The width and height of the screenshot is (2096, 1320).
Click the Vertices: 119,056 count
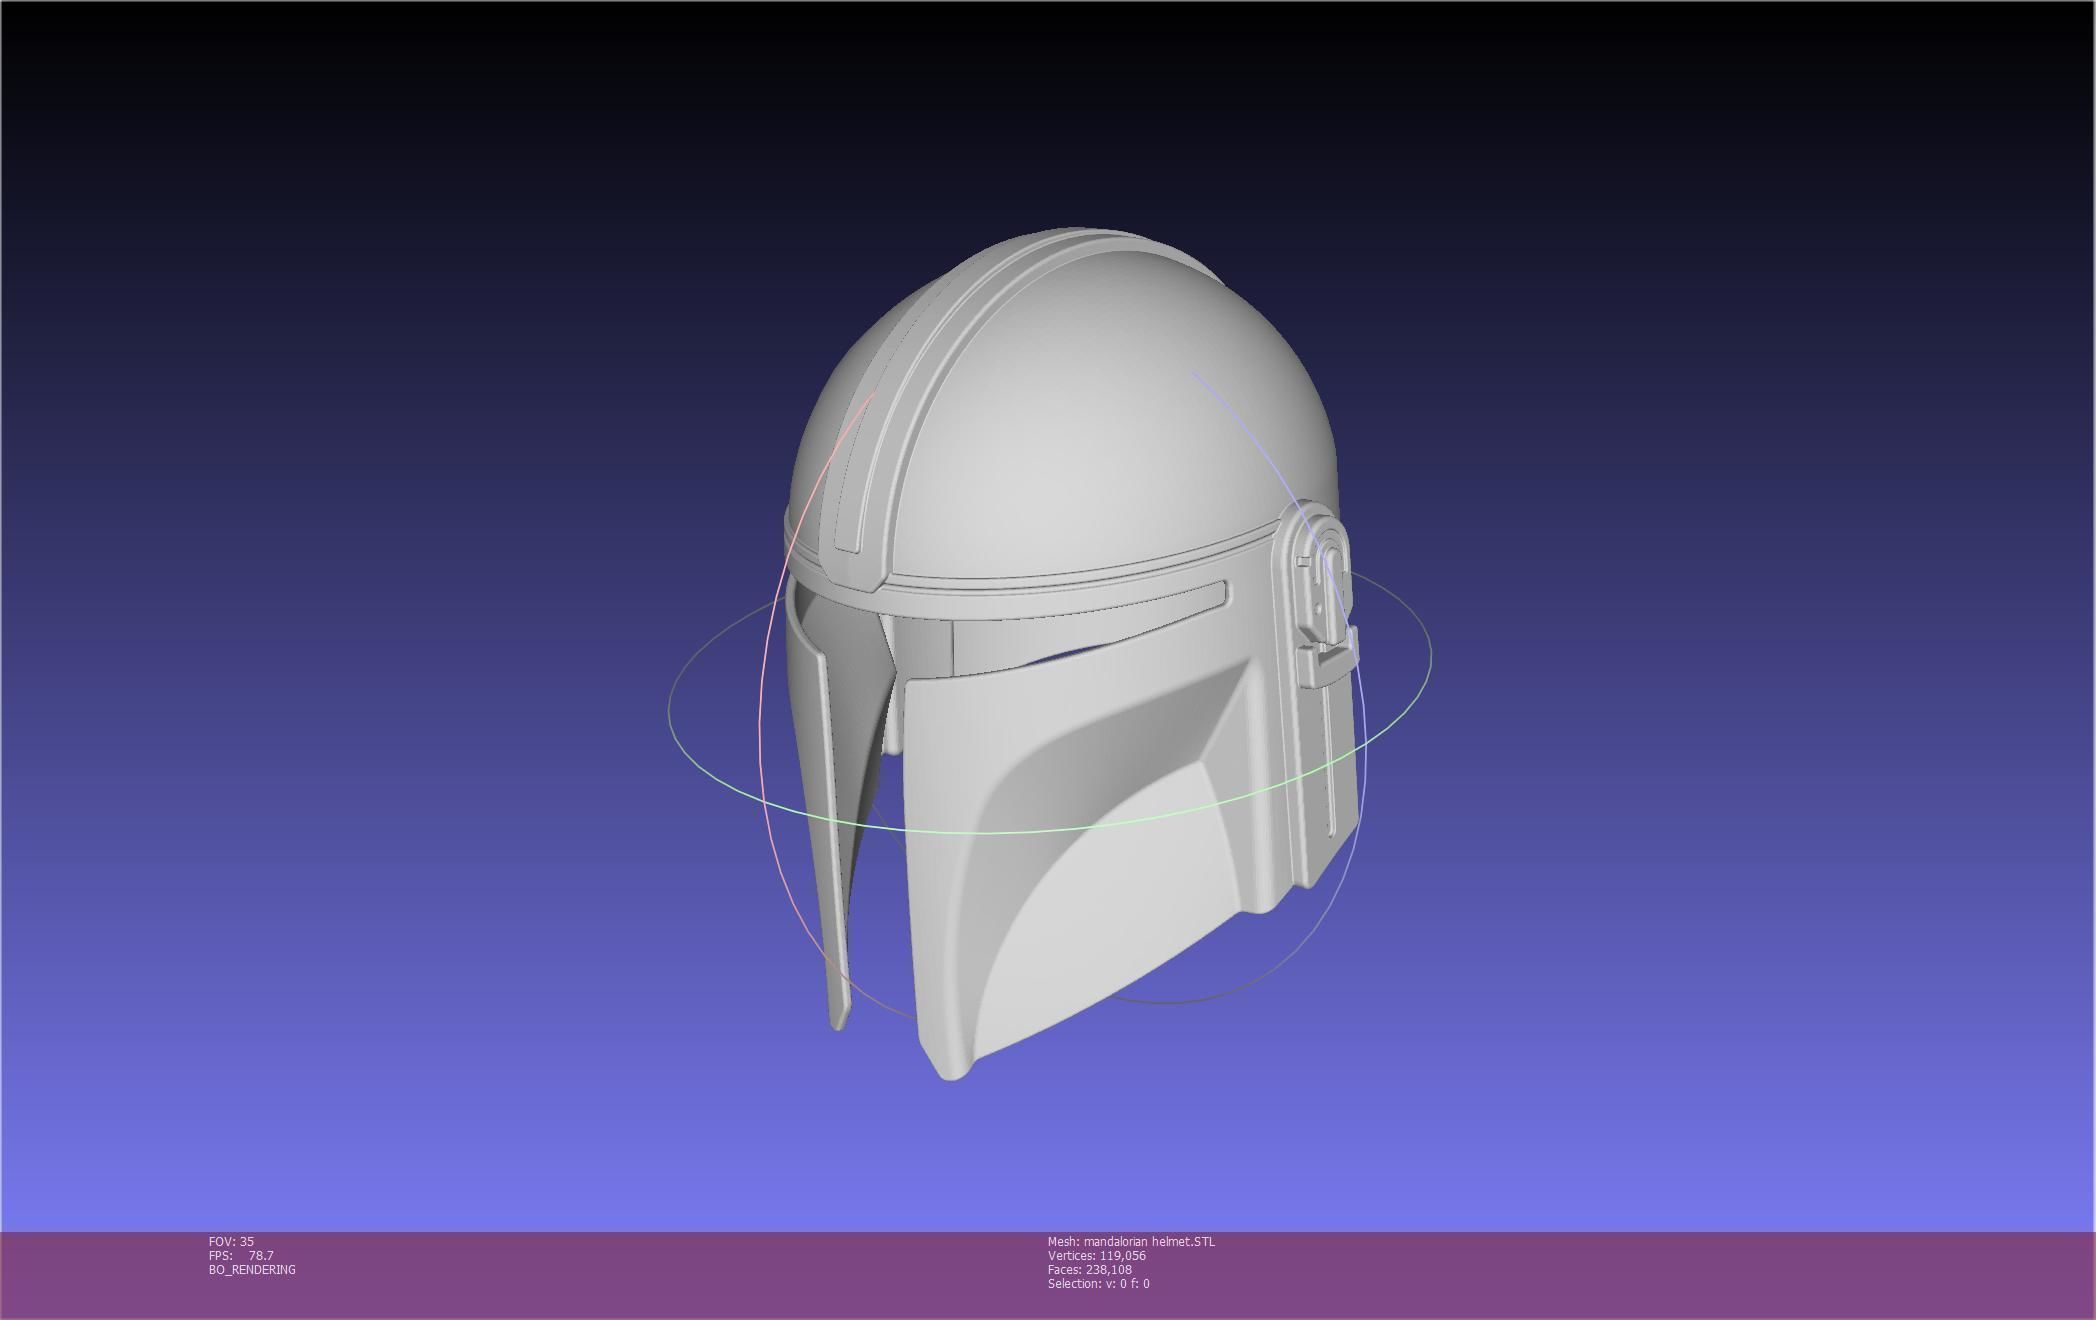[1097, 1255]
